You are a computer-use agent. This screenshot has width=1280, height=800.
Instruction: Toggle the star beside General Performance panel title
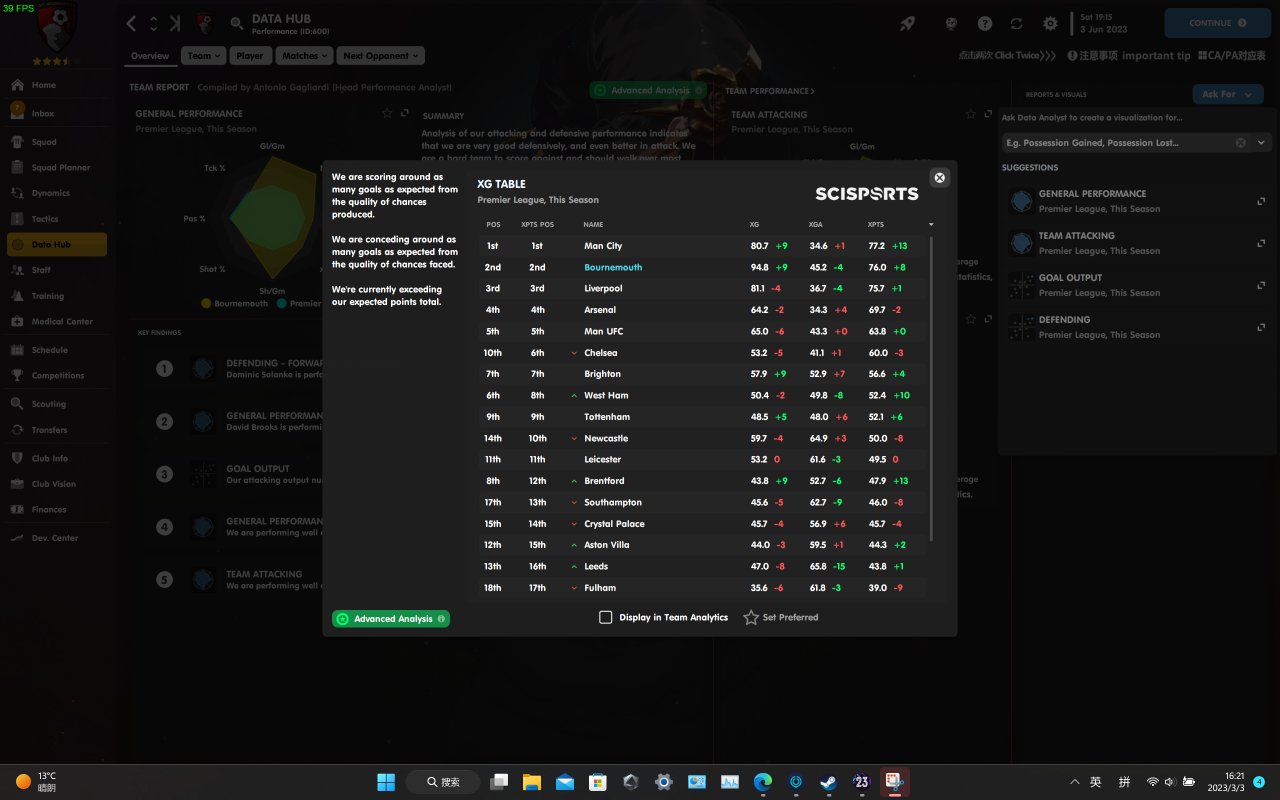coord(387,114)
